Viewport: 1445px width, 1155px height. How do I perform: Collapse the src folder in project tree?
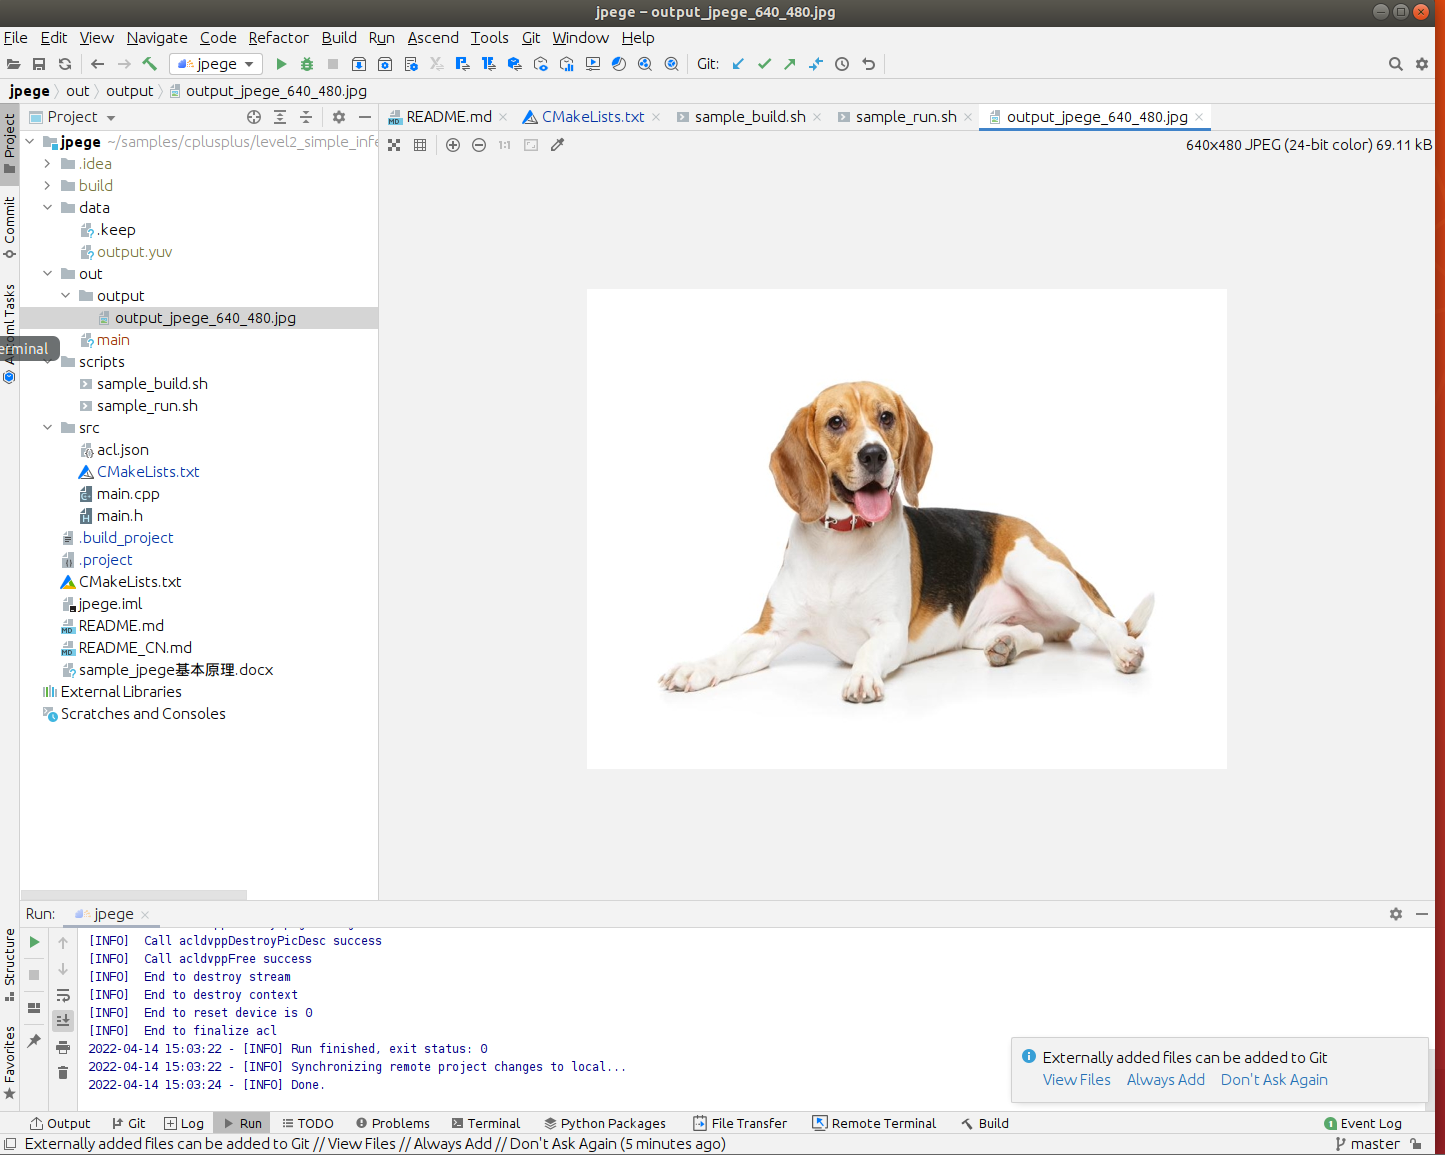(47, 428)
